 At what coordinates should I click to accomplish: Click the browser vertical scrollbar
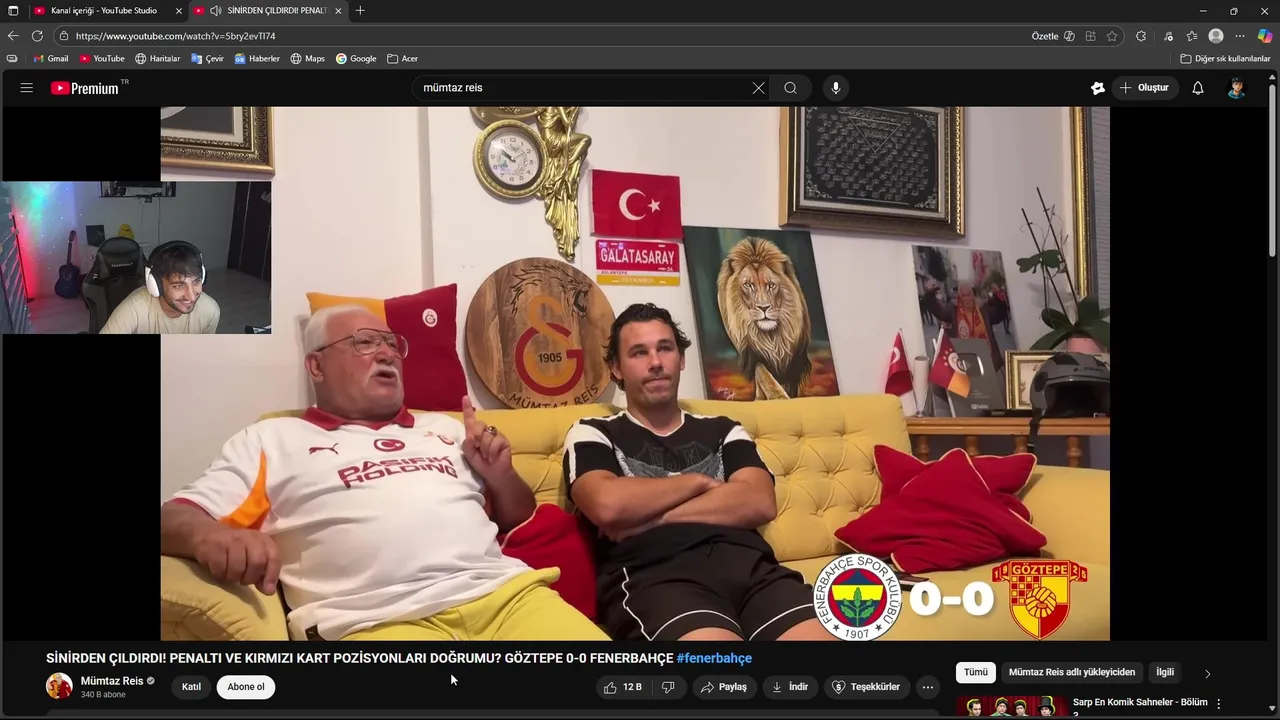1274,170
